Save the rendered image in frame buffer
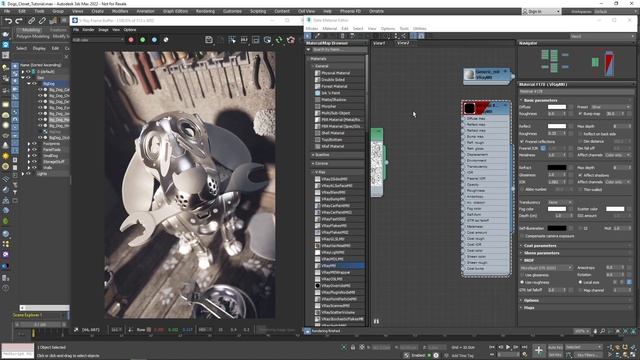Image resolution: width=640 pixels, height=360 pixels. 209,40
